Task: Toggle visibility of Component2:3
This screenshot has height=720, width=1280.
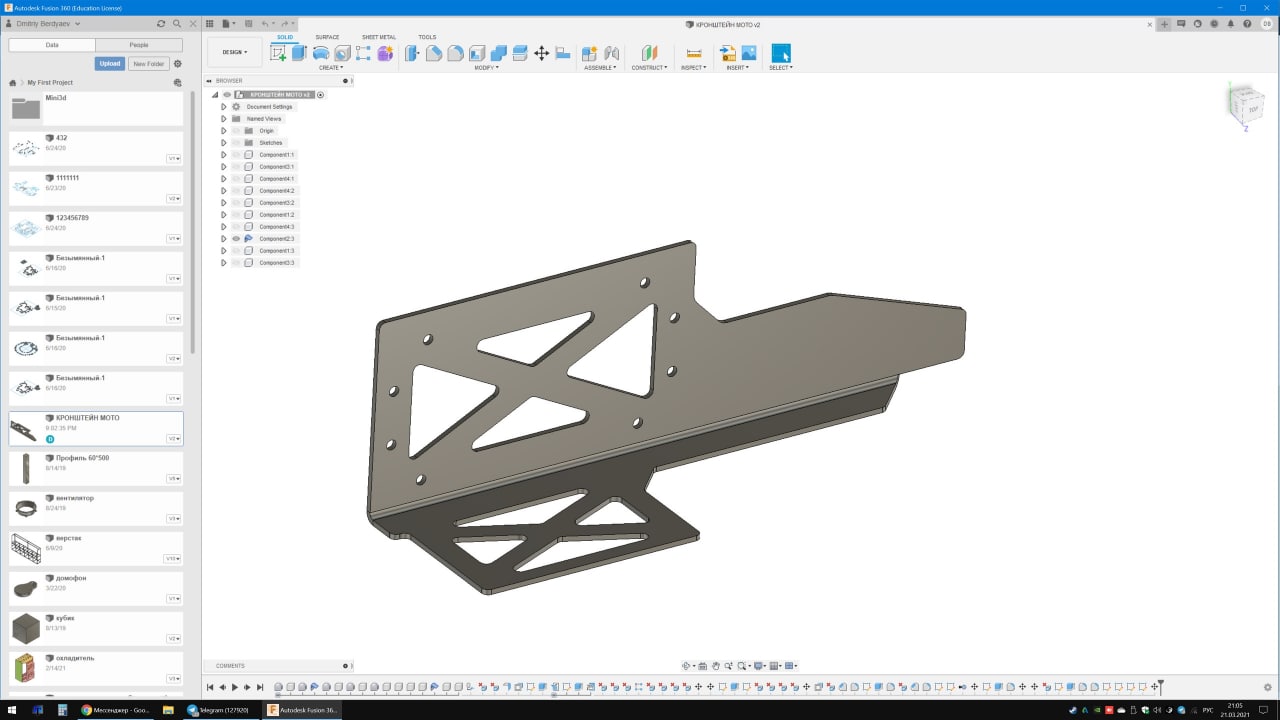Action: click(236, 239)
